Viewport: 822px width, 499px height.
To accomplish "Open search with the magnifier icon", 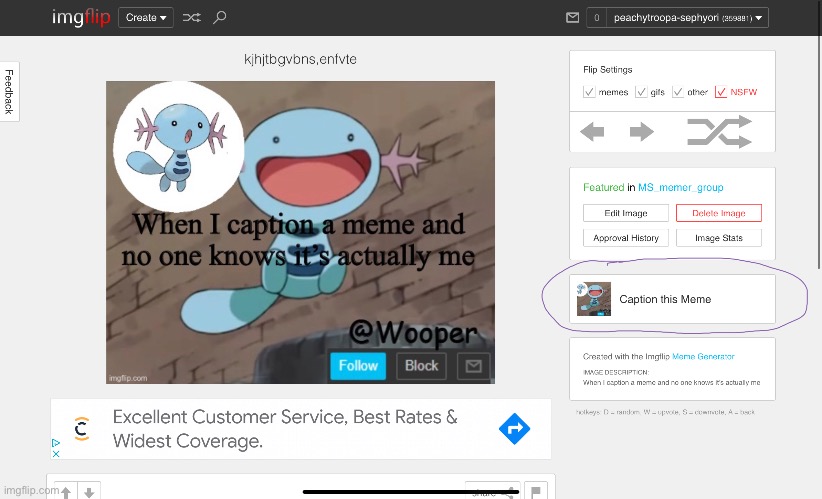I will (220, 17).
